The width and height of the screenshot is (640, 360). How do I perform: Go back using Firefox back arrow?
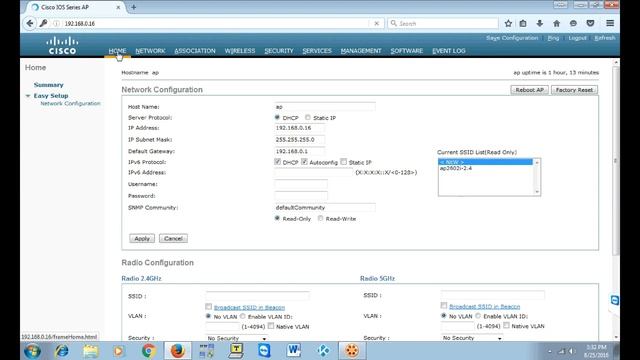tap(30, 23)
